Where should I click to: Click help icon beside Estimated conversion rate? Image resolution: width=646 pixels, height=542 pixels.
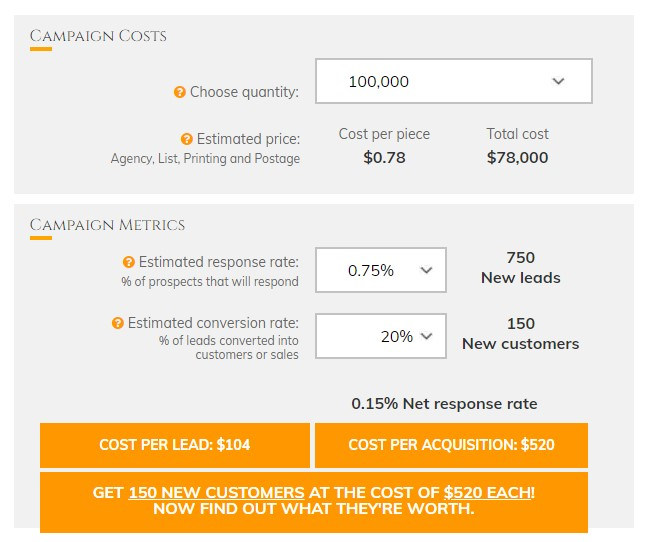pyautogui.click(x=117, y=323)
